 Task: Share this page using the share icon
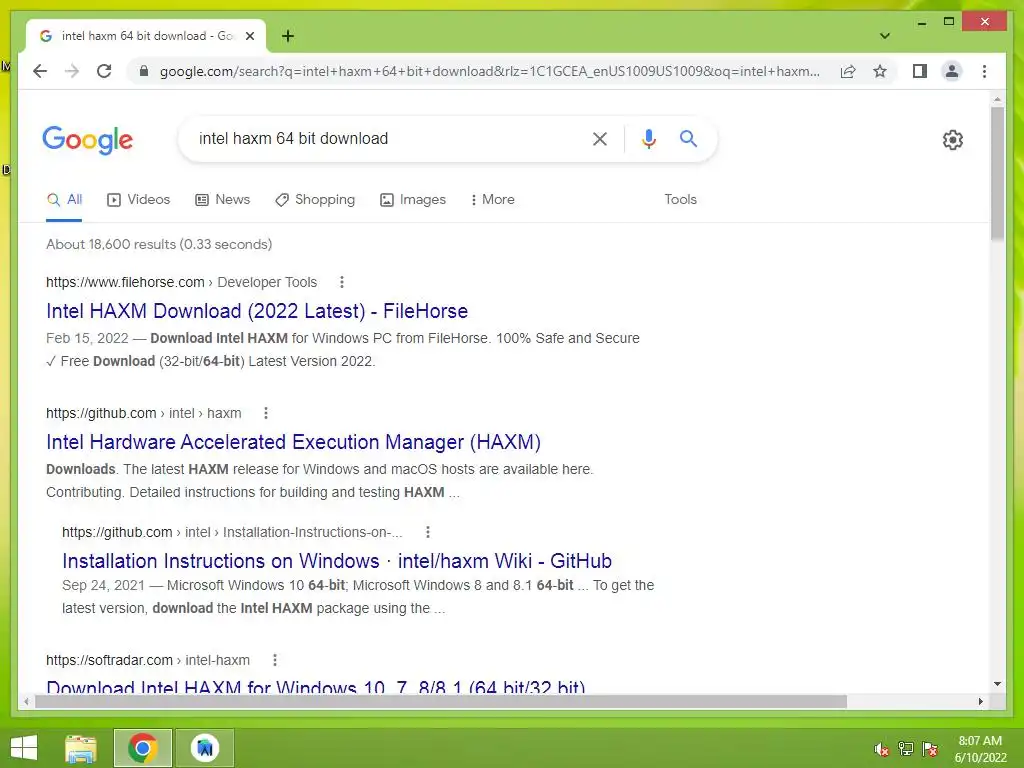pyautogui.click(x=848, y=71)
